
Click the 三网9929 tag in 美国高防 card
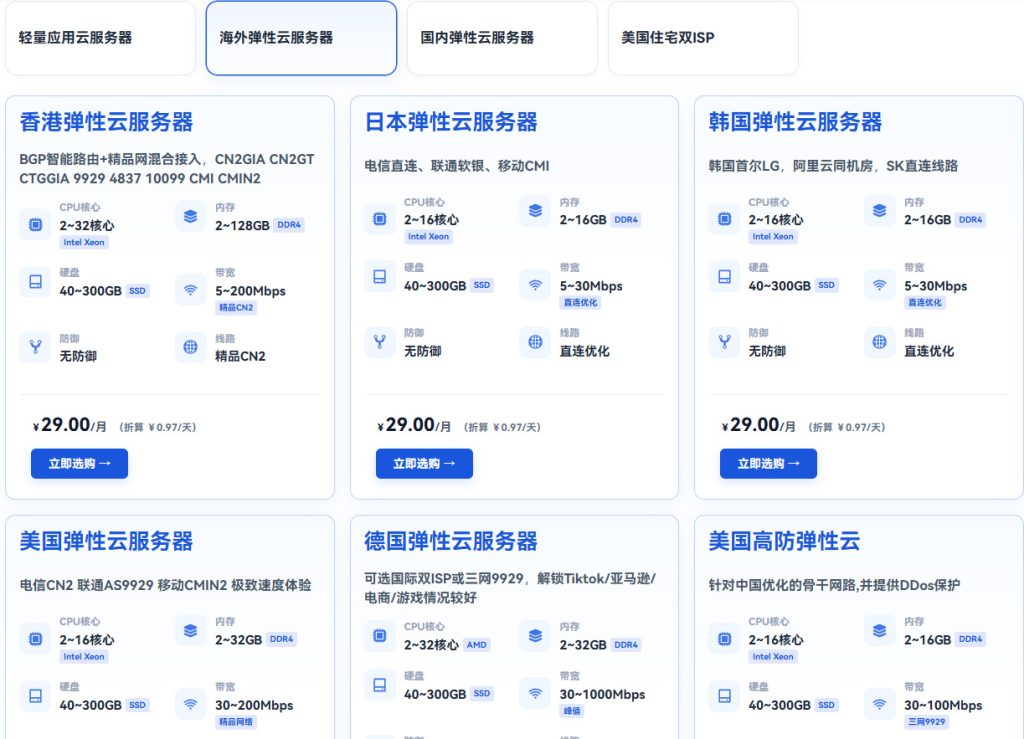927,721
